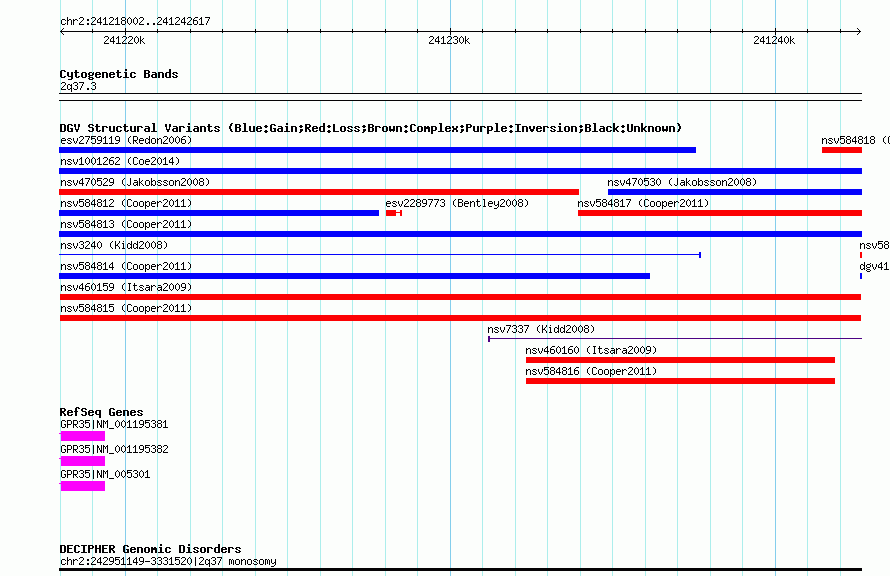The image size is (890, 576).
Task: Click the DECIPHER Genomic Disorders track title
Action: tap(150, 549)
